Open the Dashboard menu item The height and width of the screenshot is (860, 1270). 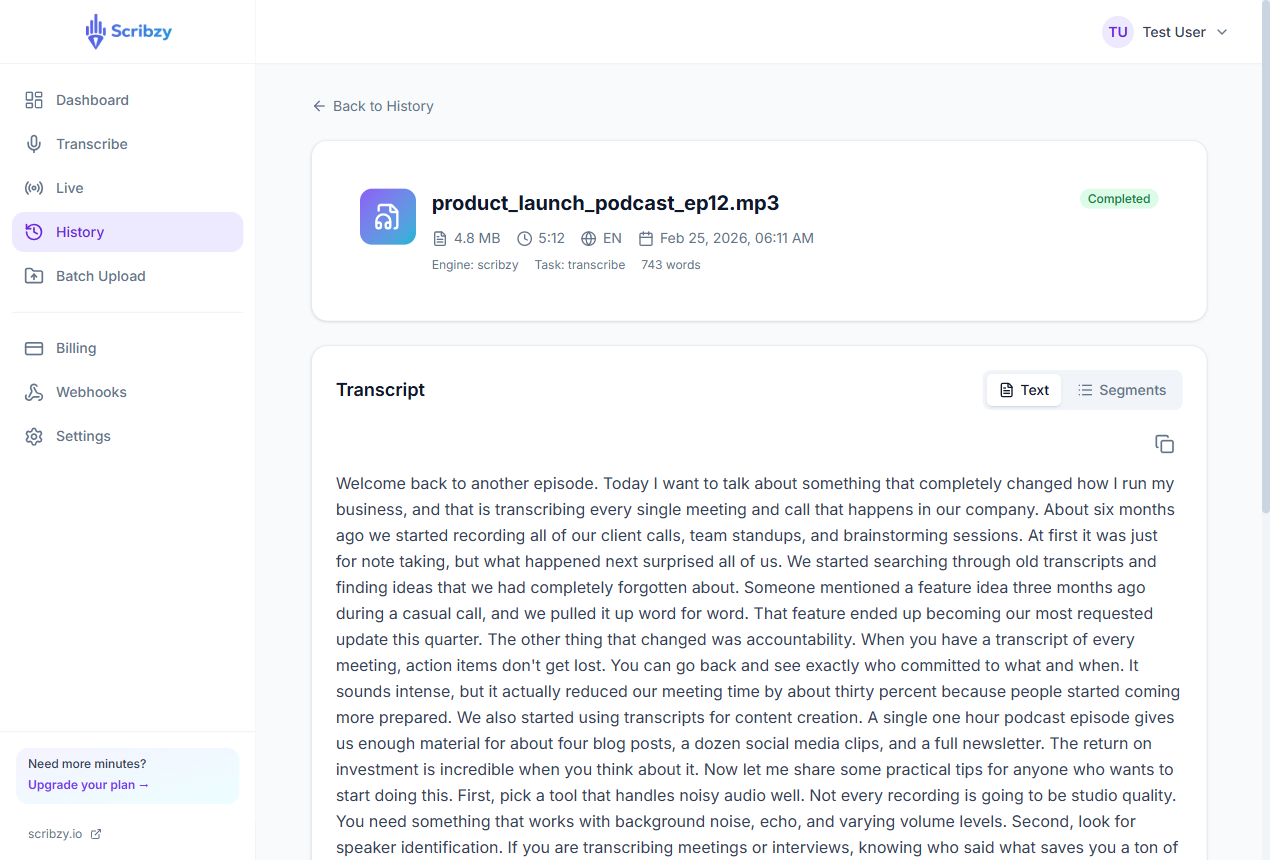coord(92,99)
